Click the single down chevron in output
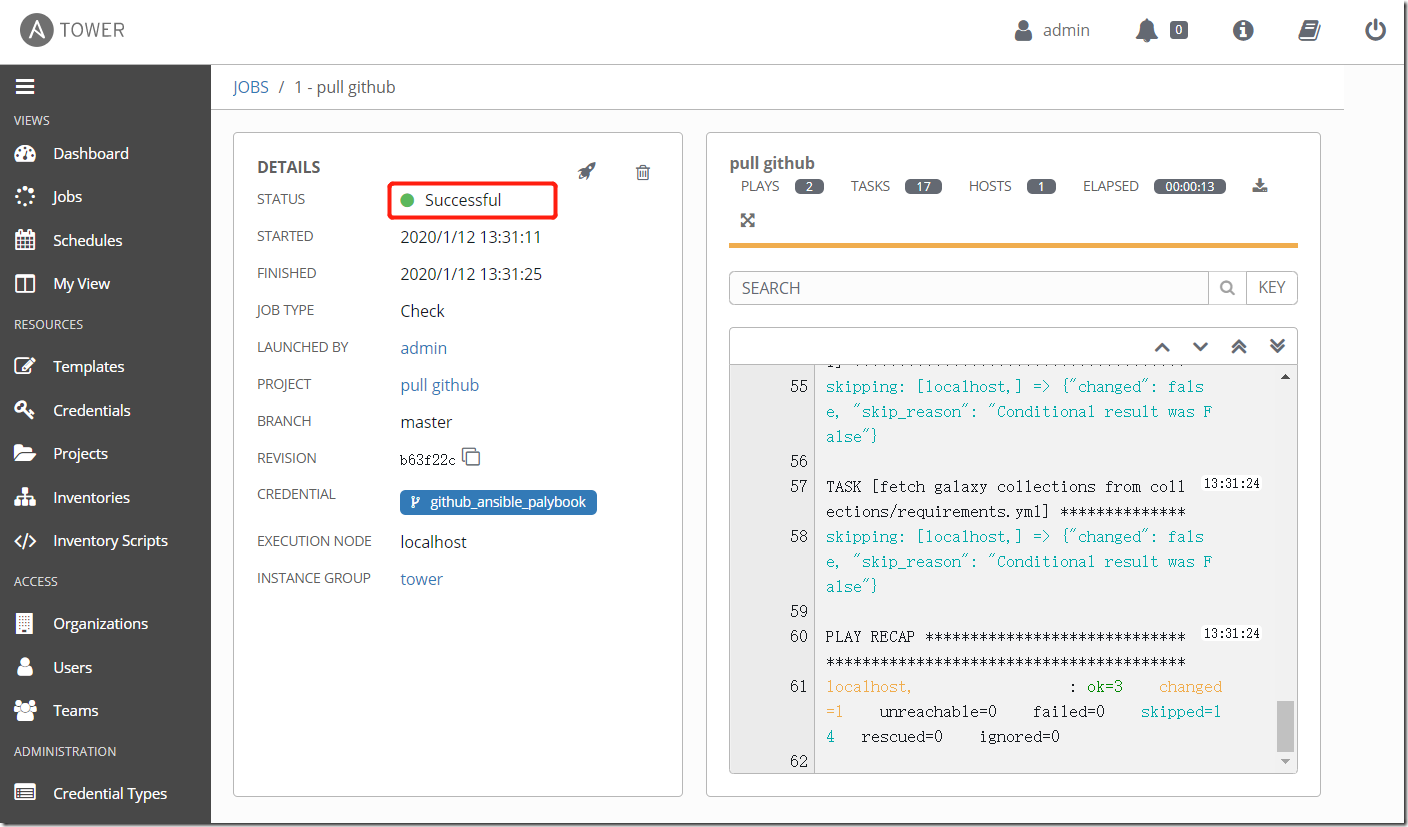The height and width of the screenshot is (827, 1408). (1201, 347)
